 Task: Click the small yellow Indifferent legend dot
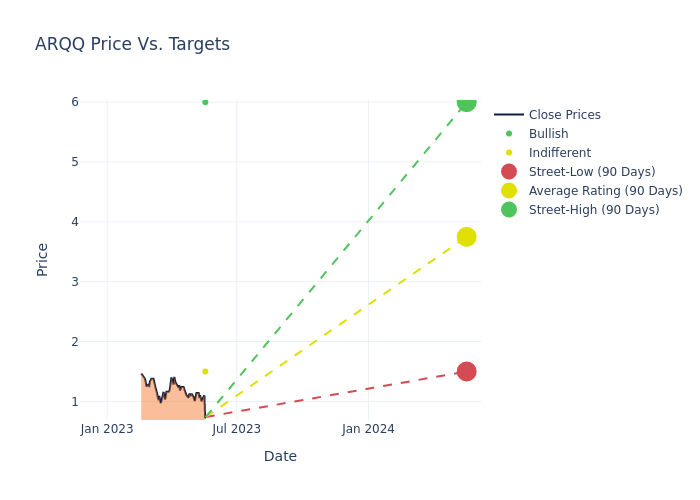pos(509,153)
